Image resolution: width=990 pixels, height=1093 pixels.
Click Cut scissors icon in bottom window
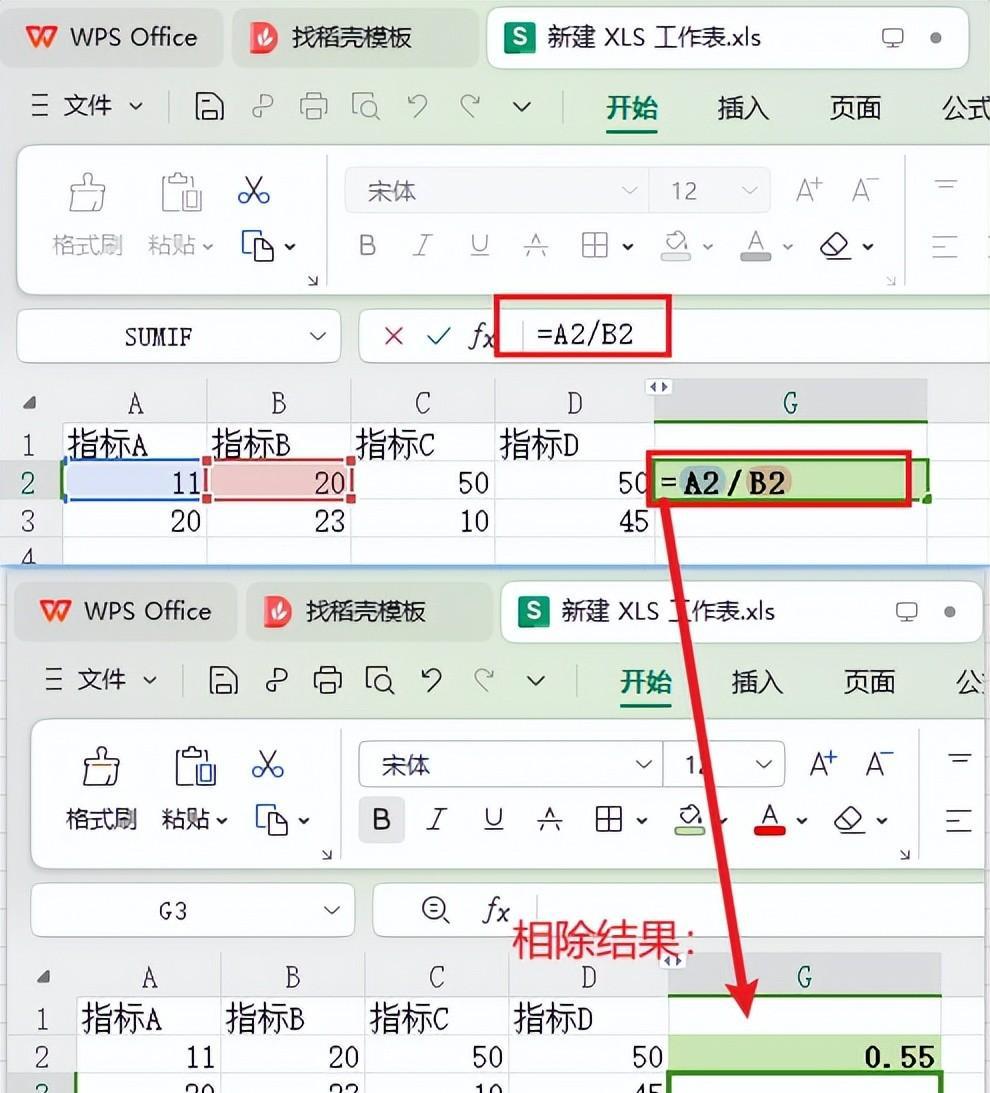click(268, 764)
